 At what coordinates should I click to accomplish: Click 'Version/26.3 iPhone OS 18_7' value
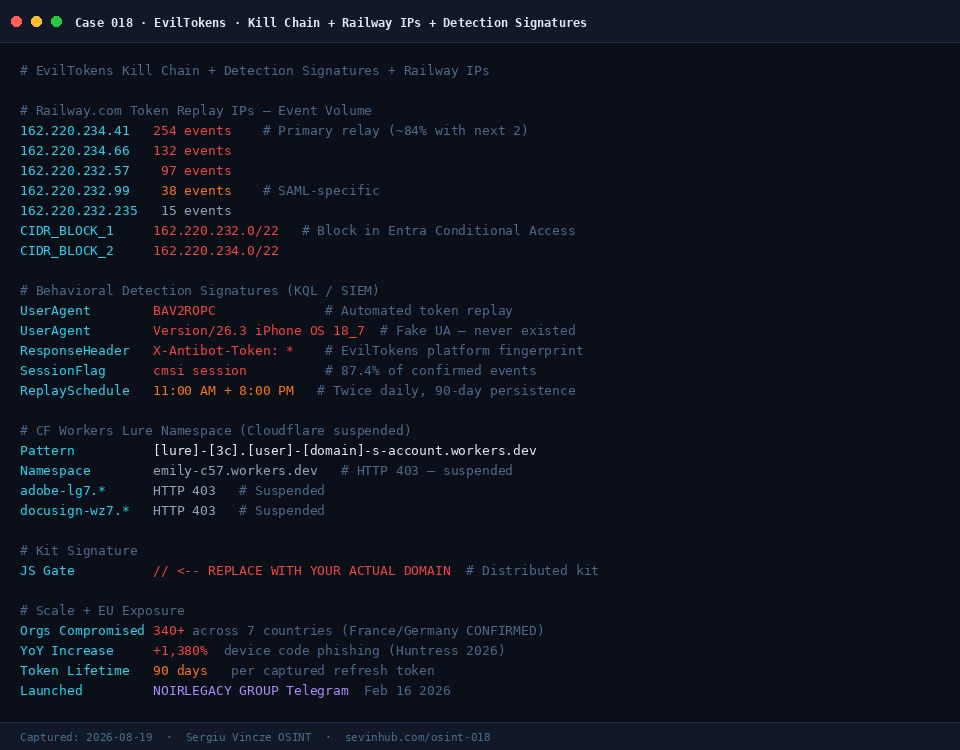[259, 331]
